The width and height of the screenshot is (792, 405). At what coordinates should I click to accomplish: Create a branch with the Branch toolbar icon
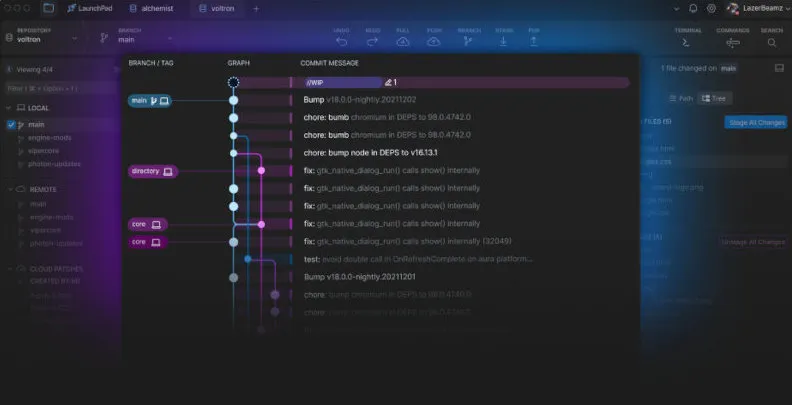(x=468, y=42)
